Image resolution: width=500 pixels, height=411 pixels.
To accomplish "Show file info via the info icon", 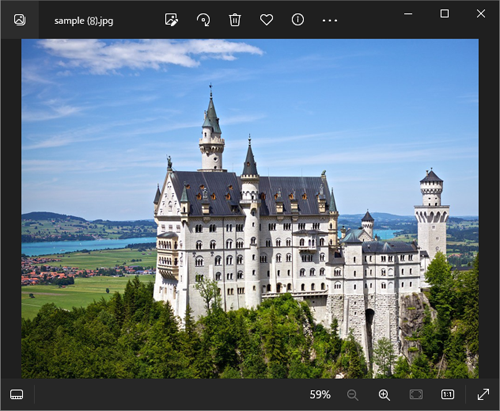I will [x=298, y=20].
